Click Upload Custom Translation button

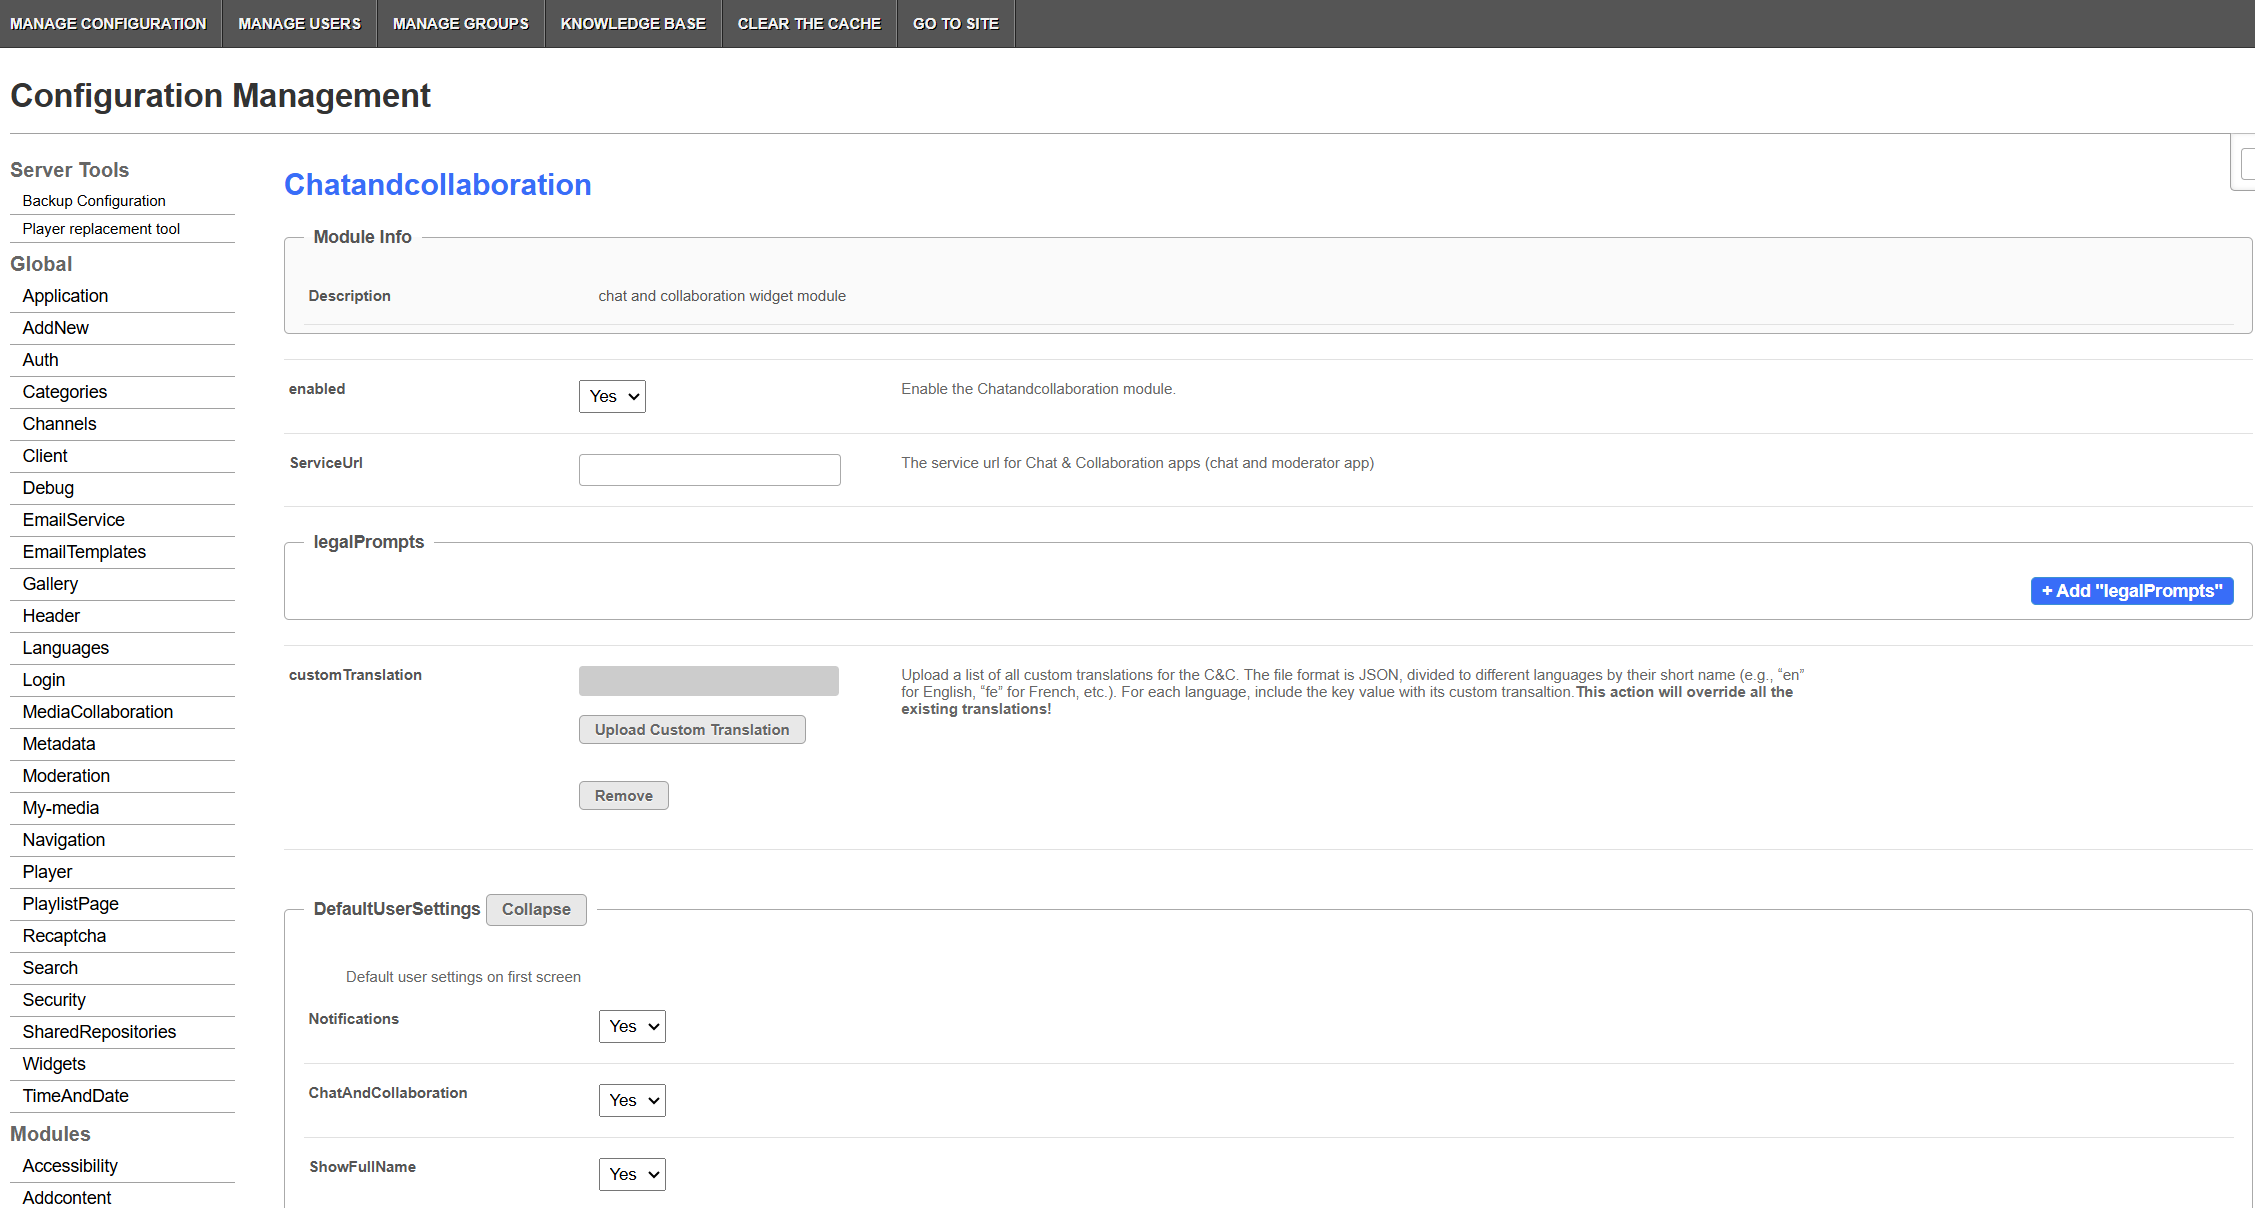692,730
